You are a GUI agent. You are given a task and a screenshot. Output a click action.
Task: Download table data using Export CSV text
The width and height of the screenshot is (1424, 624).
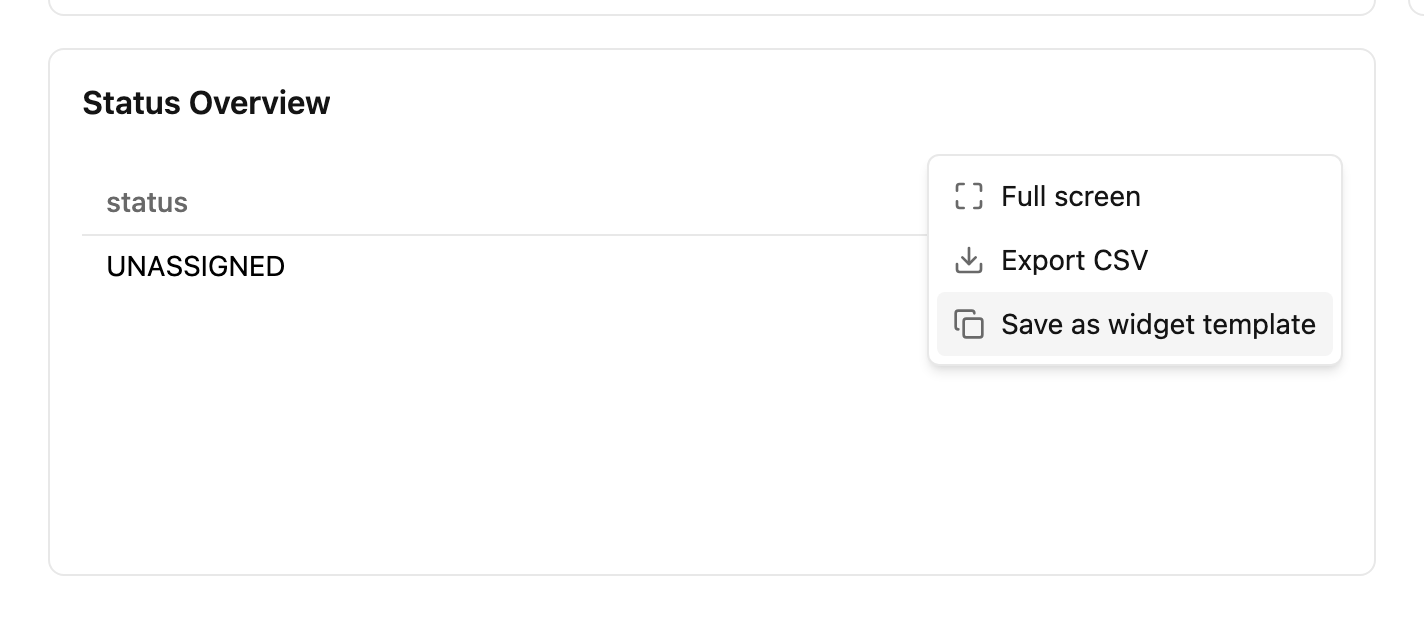tap(1075, 260)
